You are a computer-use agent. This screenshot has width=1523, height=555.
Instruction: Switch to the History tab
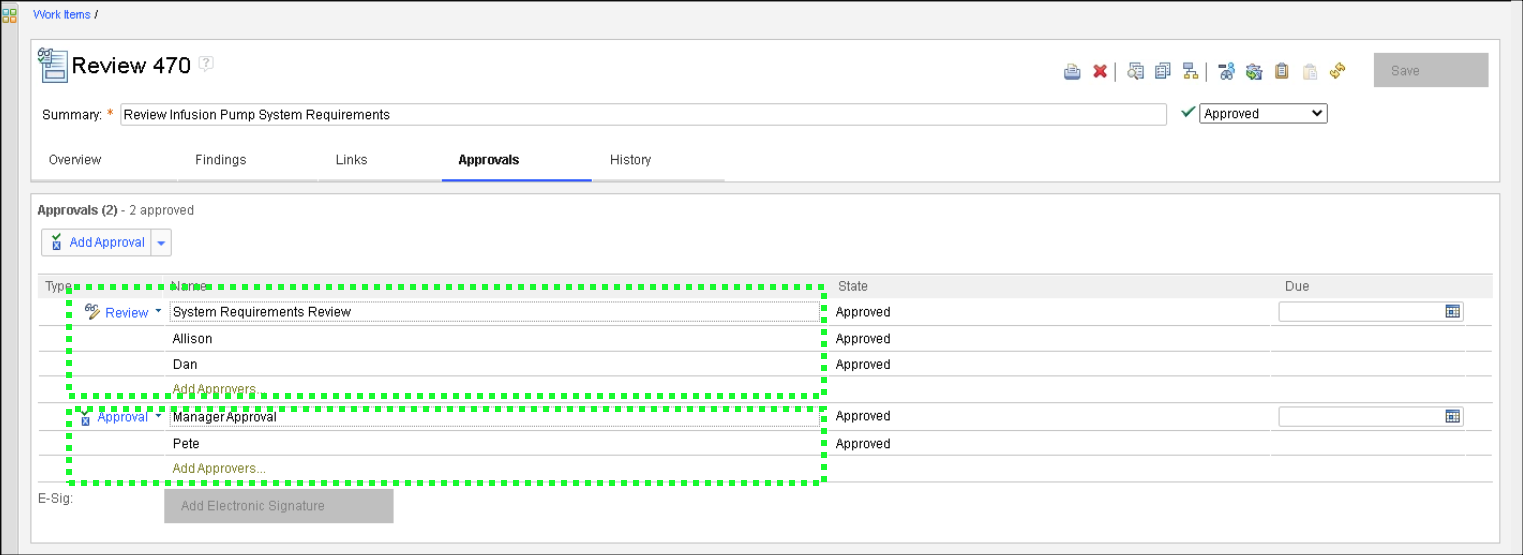coord(630,160)
